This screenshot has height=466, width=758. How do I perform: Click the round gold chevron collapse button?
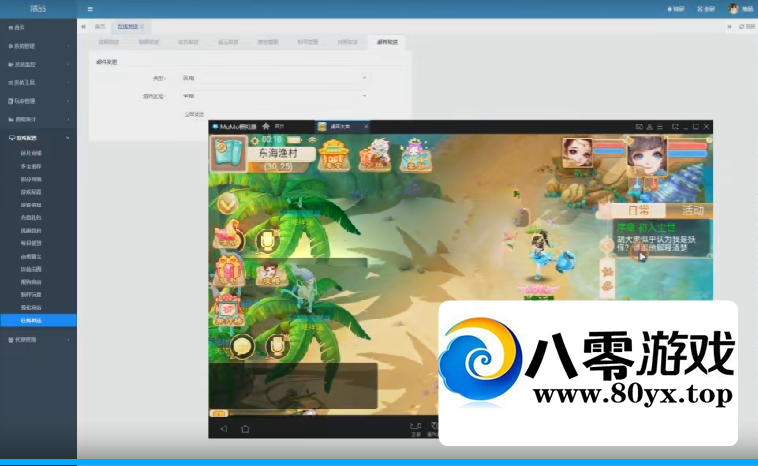[227, 204]
